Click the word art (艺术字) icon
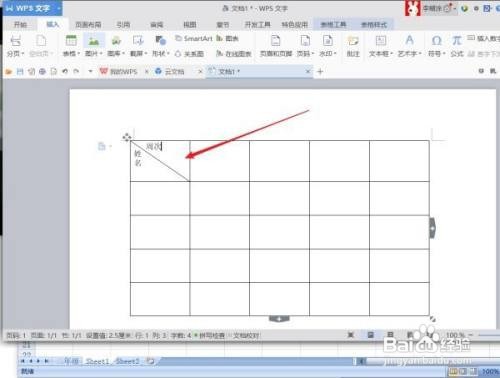 (x=409, y=41)
